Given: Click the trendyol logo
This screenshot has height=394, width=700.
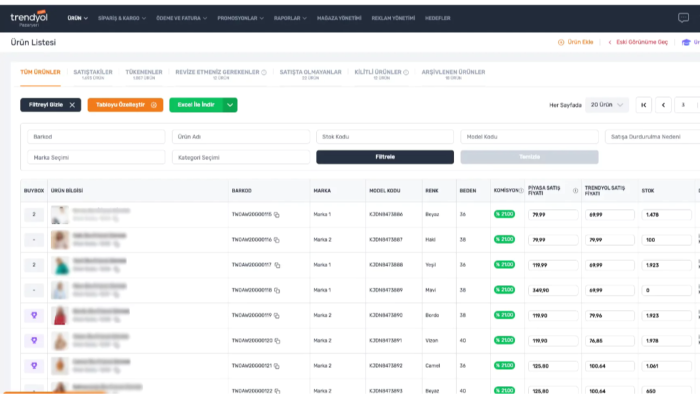Looking at the screenshot, I should click(x=29, y=18).
